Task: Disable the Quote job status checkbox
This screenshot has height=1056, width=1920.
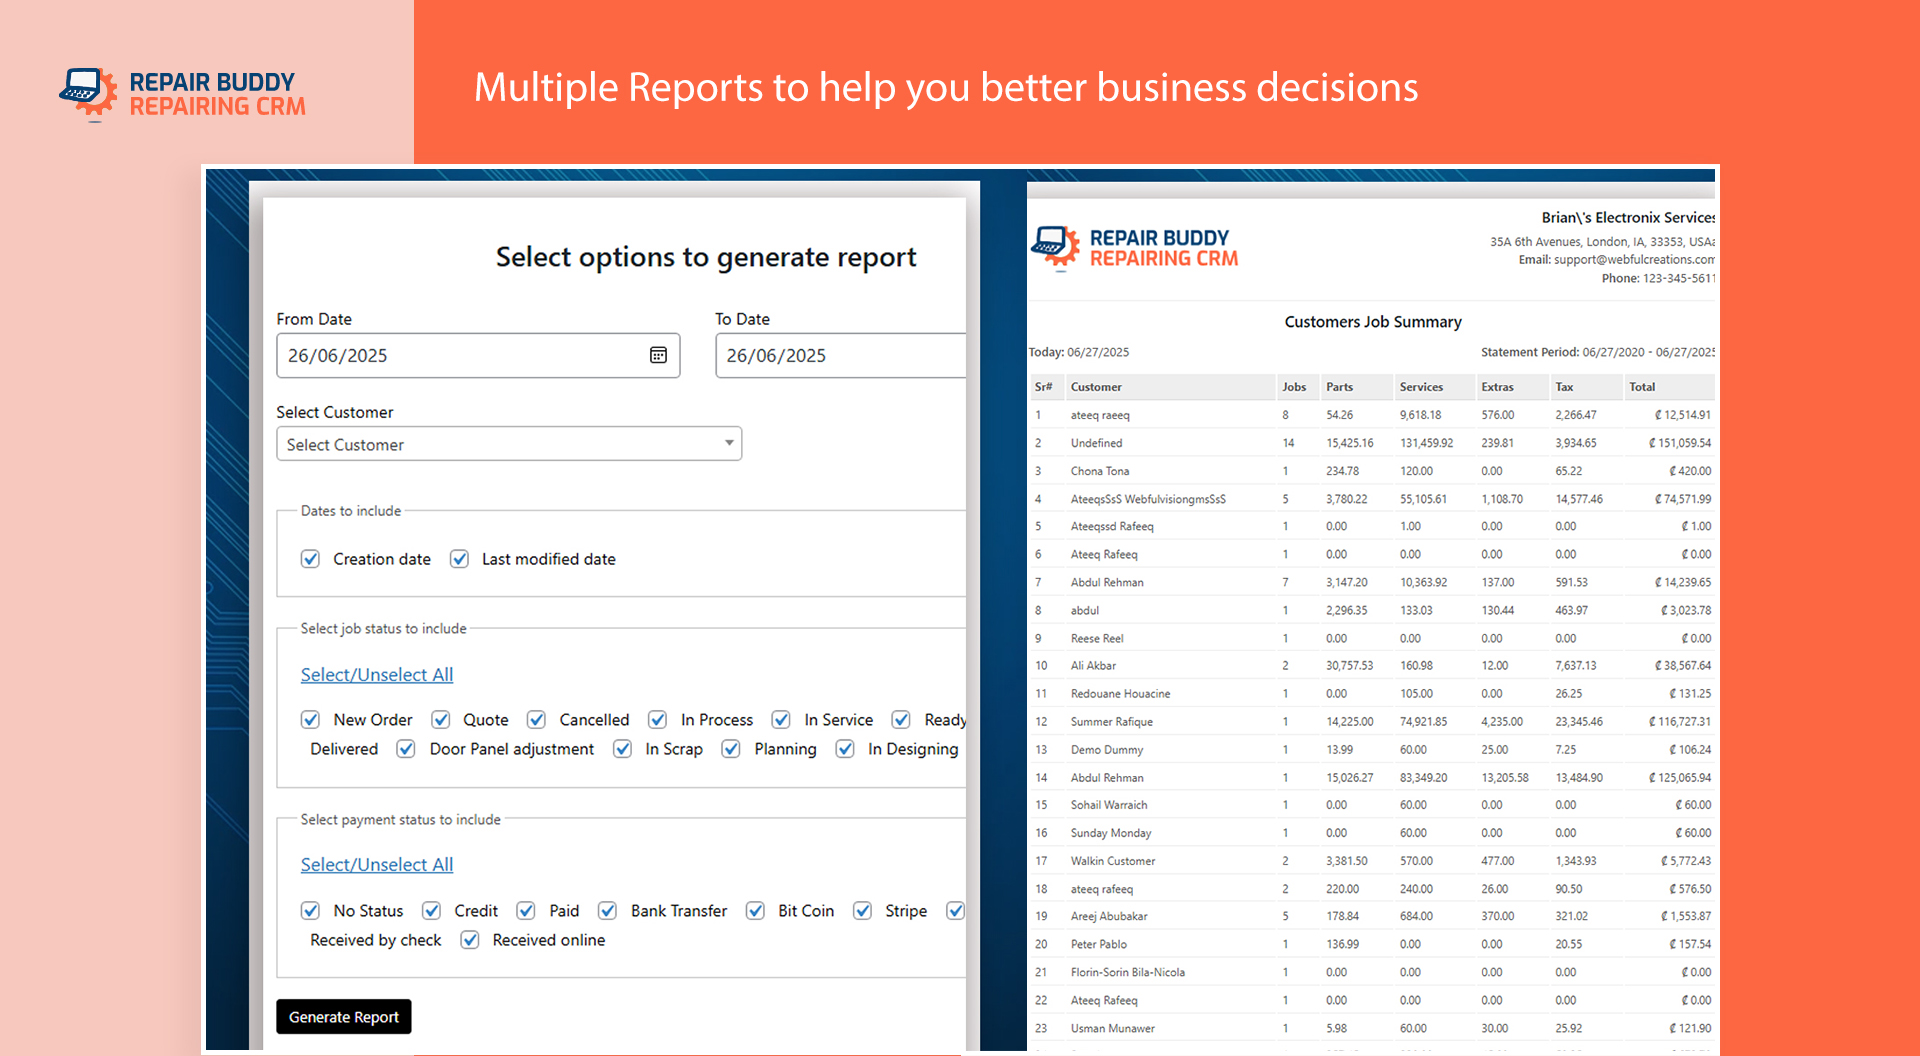Action: point(440,720)
